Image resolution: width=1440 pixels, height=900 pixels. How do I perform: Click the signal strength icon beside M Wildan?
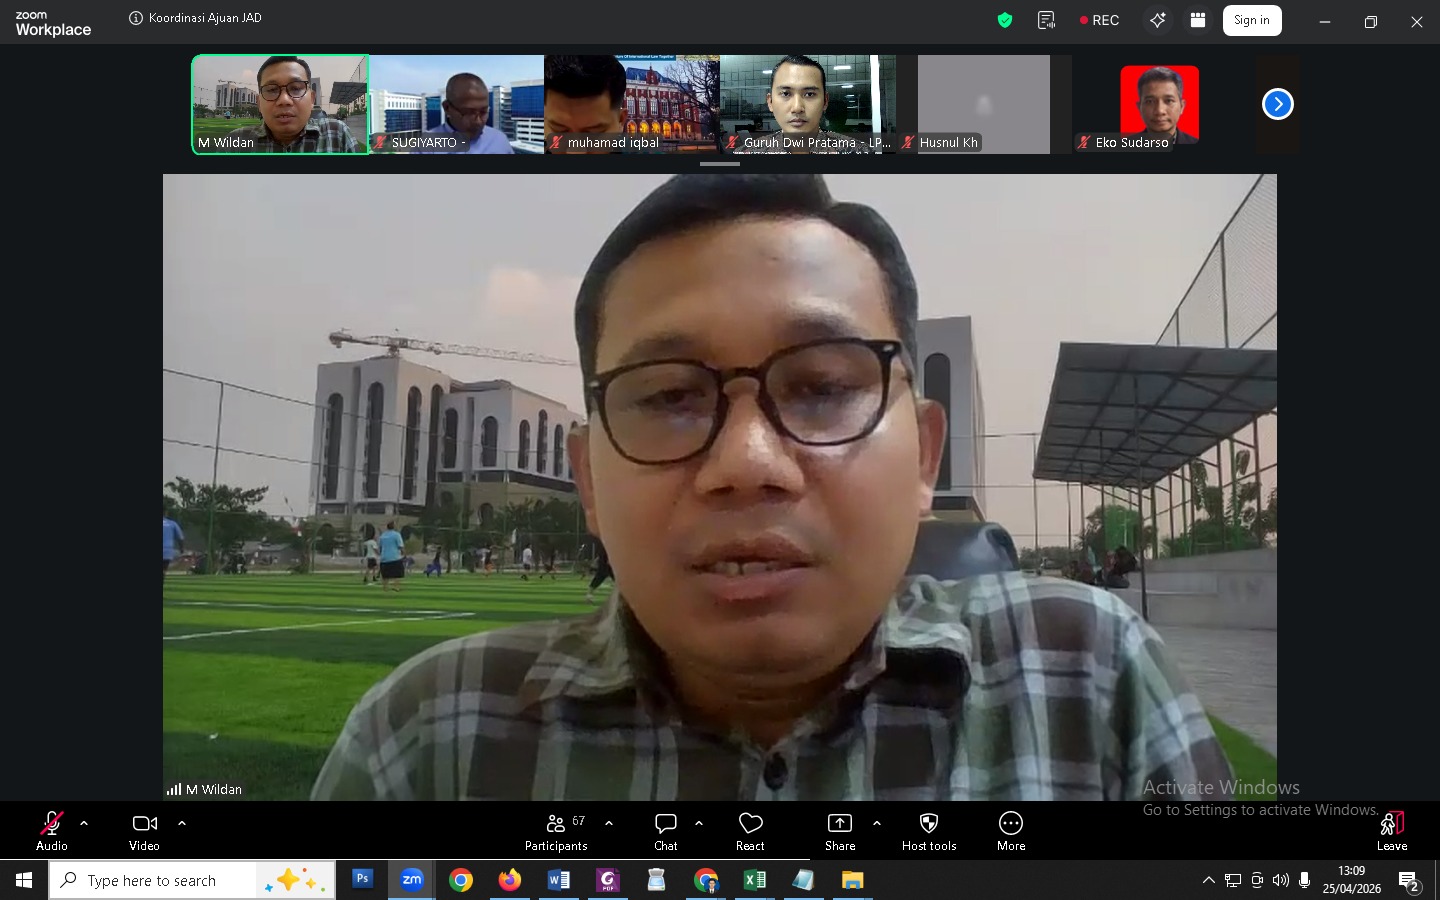tap(174, 789)
